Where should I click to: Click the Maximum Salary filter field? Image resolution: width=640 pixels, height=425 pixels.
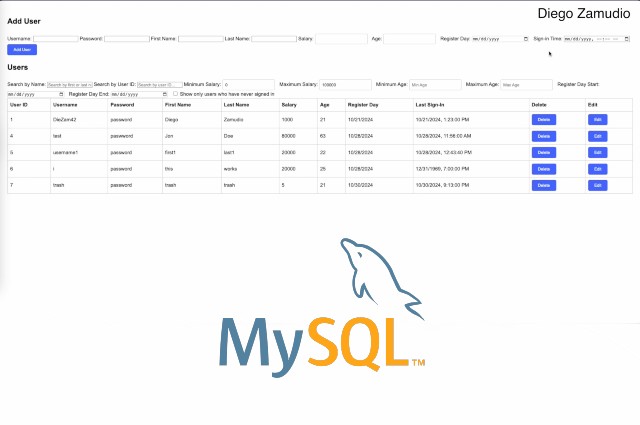(x=345, y=85)
